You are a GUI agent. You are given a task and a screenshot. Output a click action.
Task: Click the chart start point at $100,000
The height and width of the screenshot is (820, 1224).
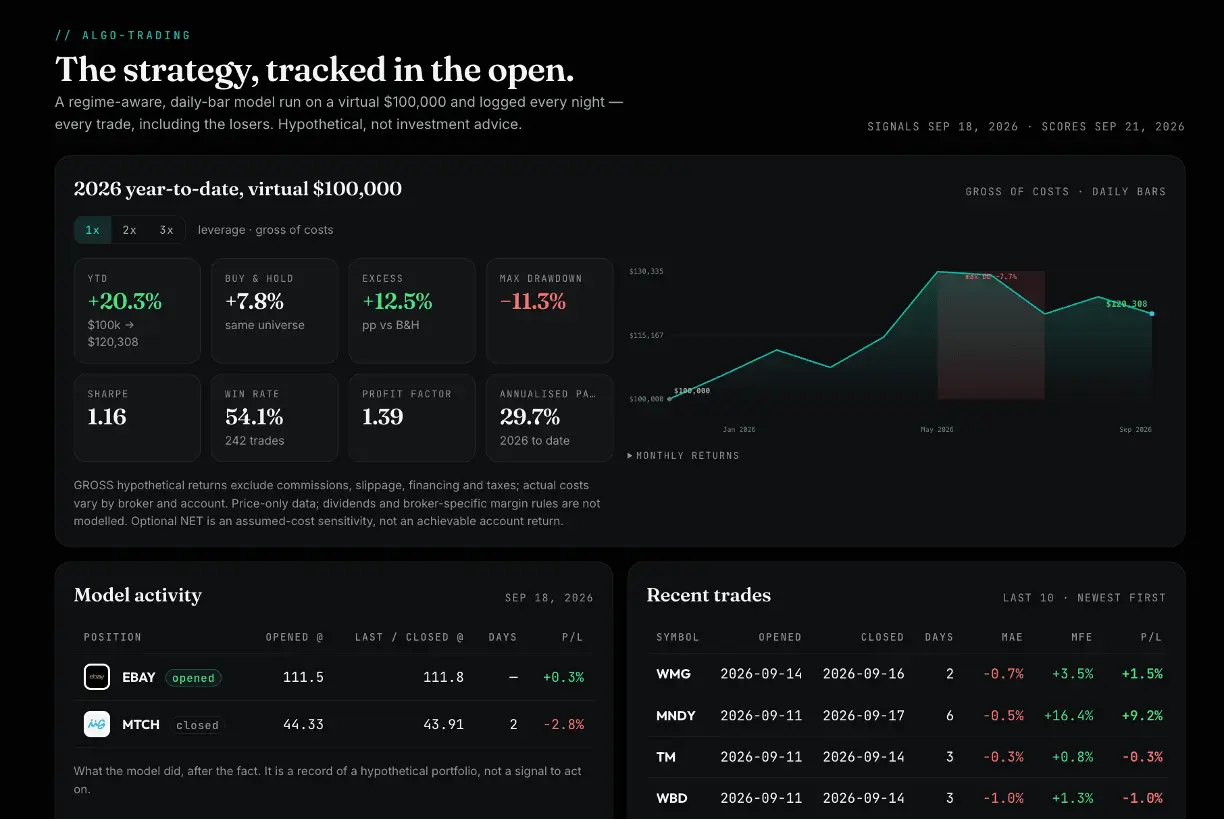coord(669,398)
